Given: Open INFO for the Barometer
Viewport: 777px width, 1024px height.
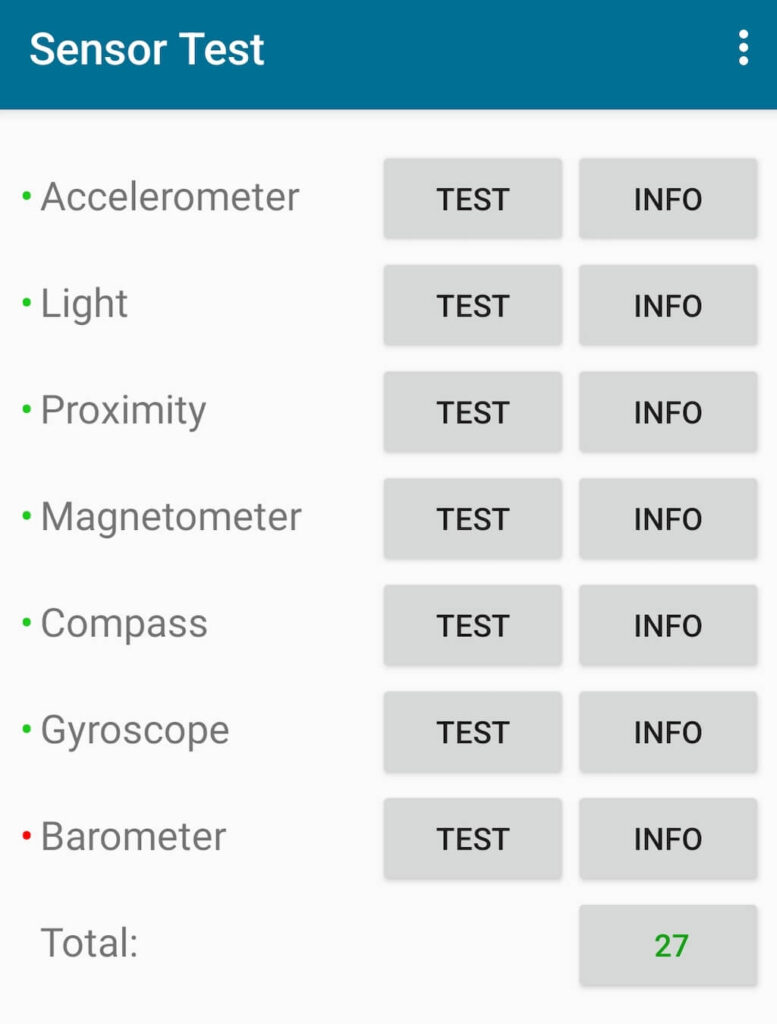Looking at the screenshot, I should pyautogui.click(x=668, y=839).
